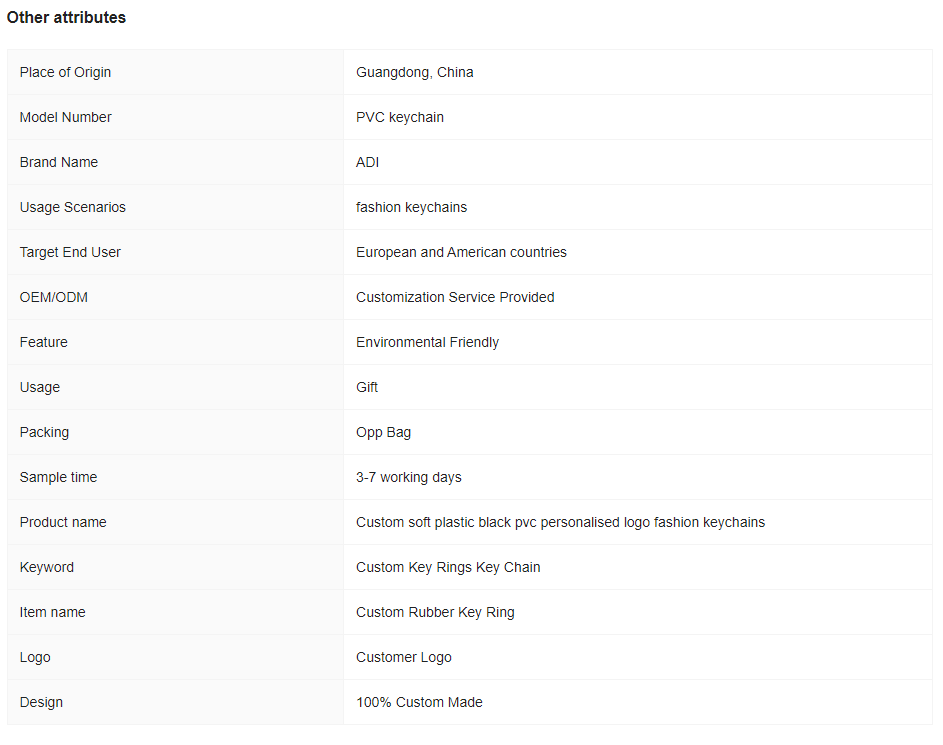Screen dimensions: 943x745
Task: Click the fashion keychains value
Action: pos(411,207)
